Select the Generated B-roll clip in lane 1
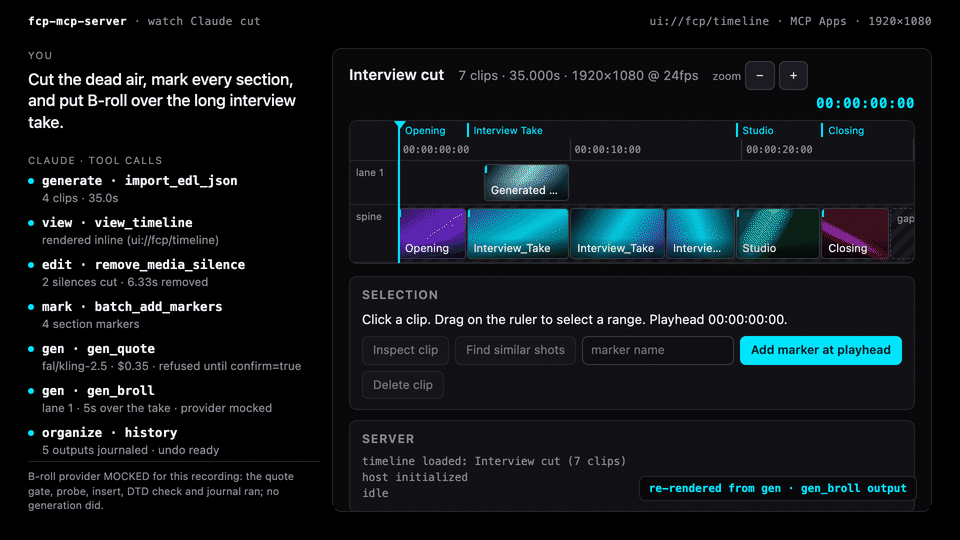This screenshot has width=960, height=540. point(527,182)
